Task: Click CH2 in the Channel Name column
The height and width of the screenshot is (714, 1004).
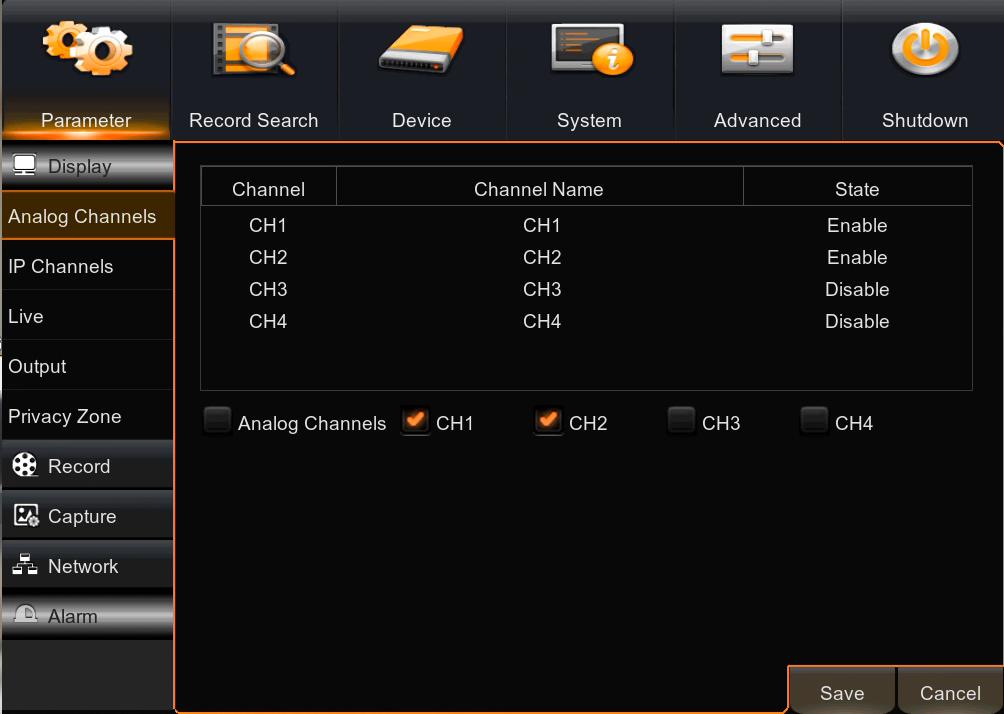Action: pyautogui.click(x=542, y=257)
